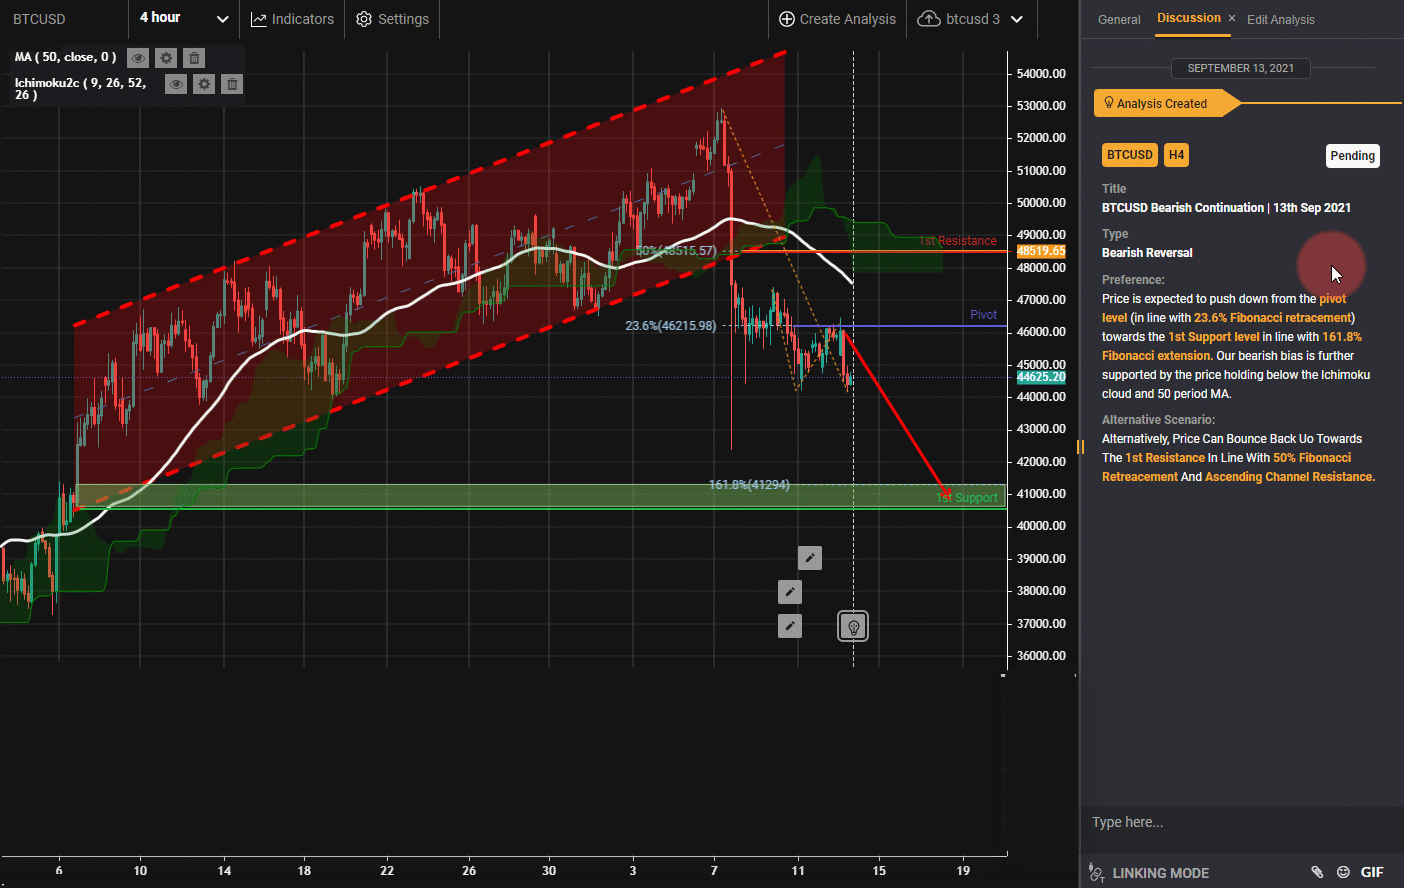This screenshot has height=888, width=1404.
Task: Remove the Ichimoku2c indicator with trash icon
Action: pyautogui.click(x=232, y=84)
